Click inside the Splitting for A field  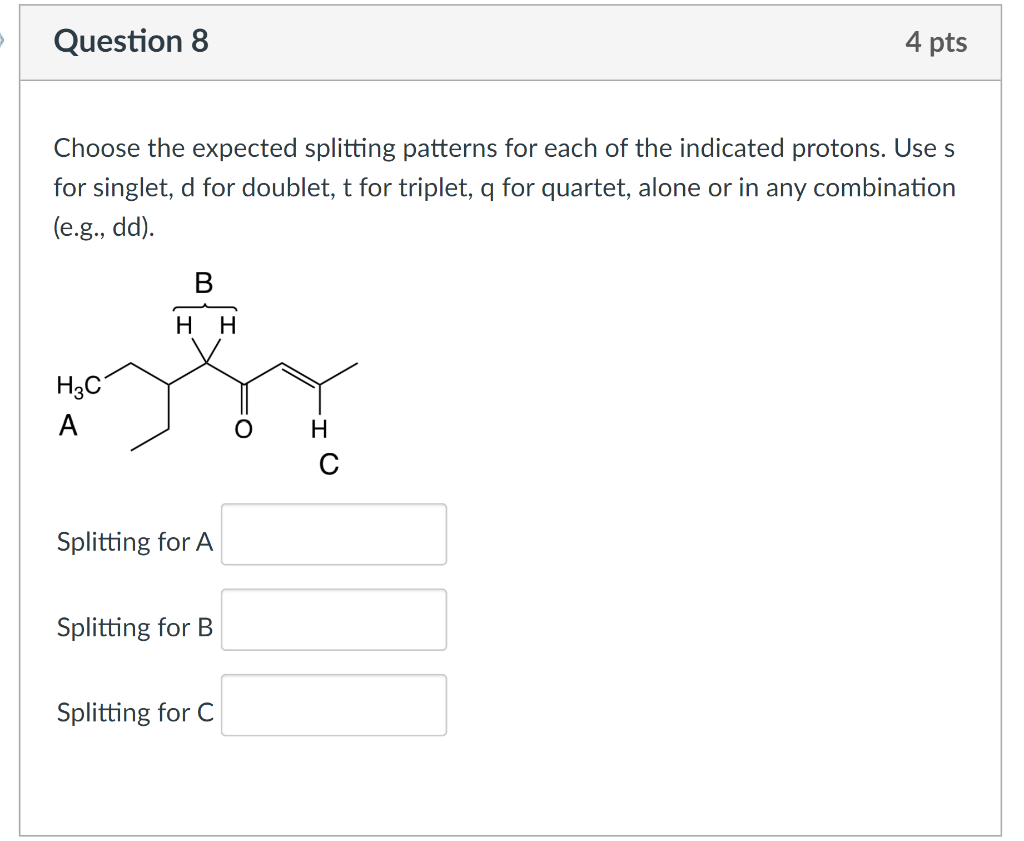pos(333,535)
